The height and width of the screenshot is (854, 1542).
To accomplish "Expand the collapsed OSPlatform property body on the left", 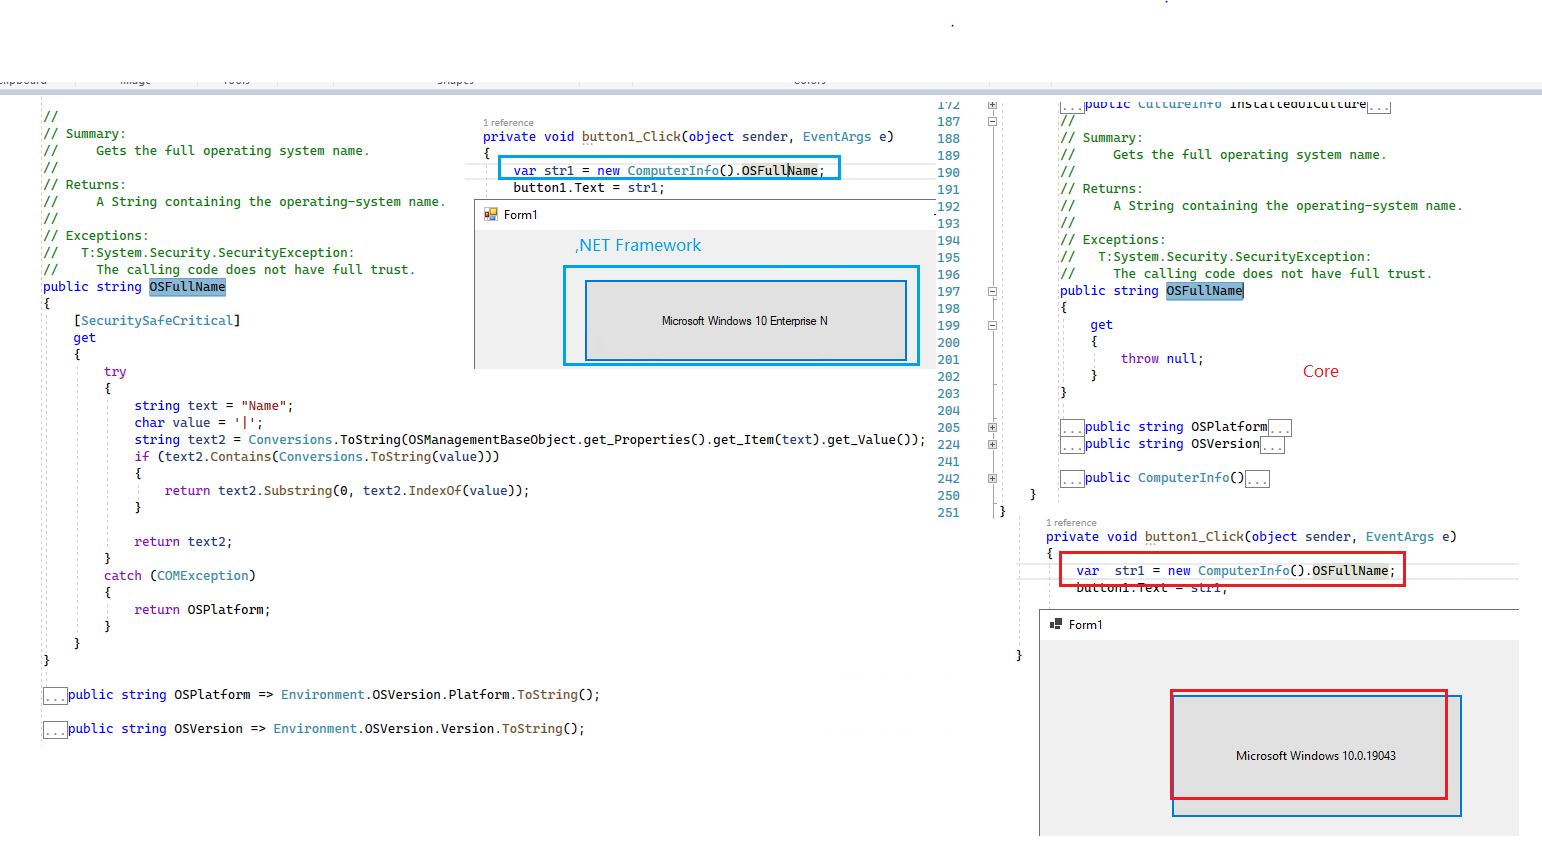I will click(55, 694).
